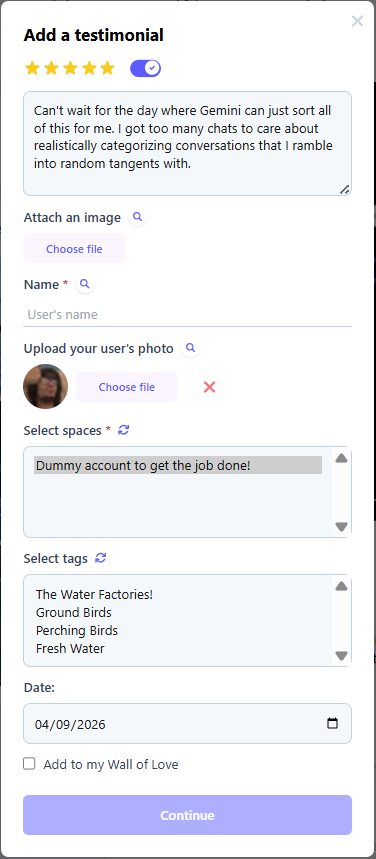Click the tags list's down scroll arrow
376x859 pixels.
point(341,655)
